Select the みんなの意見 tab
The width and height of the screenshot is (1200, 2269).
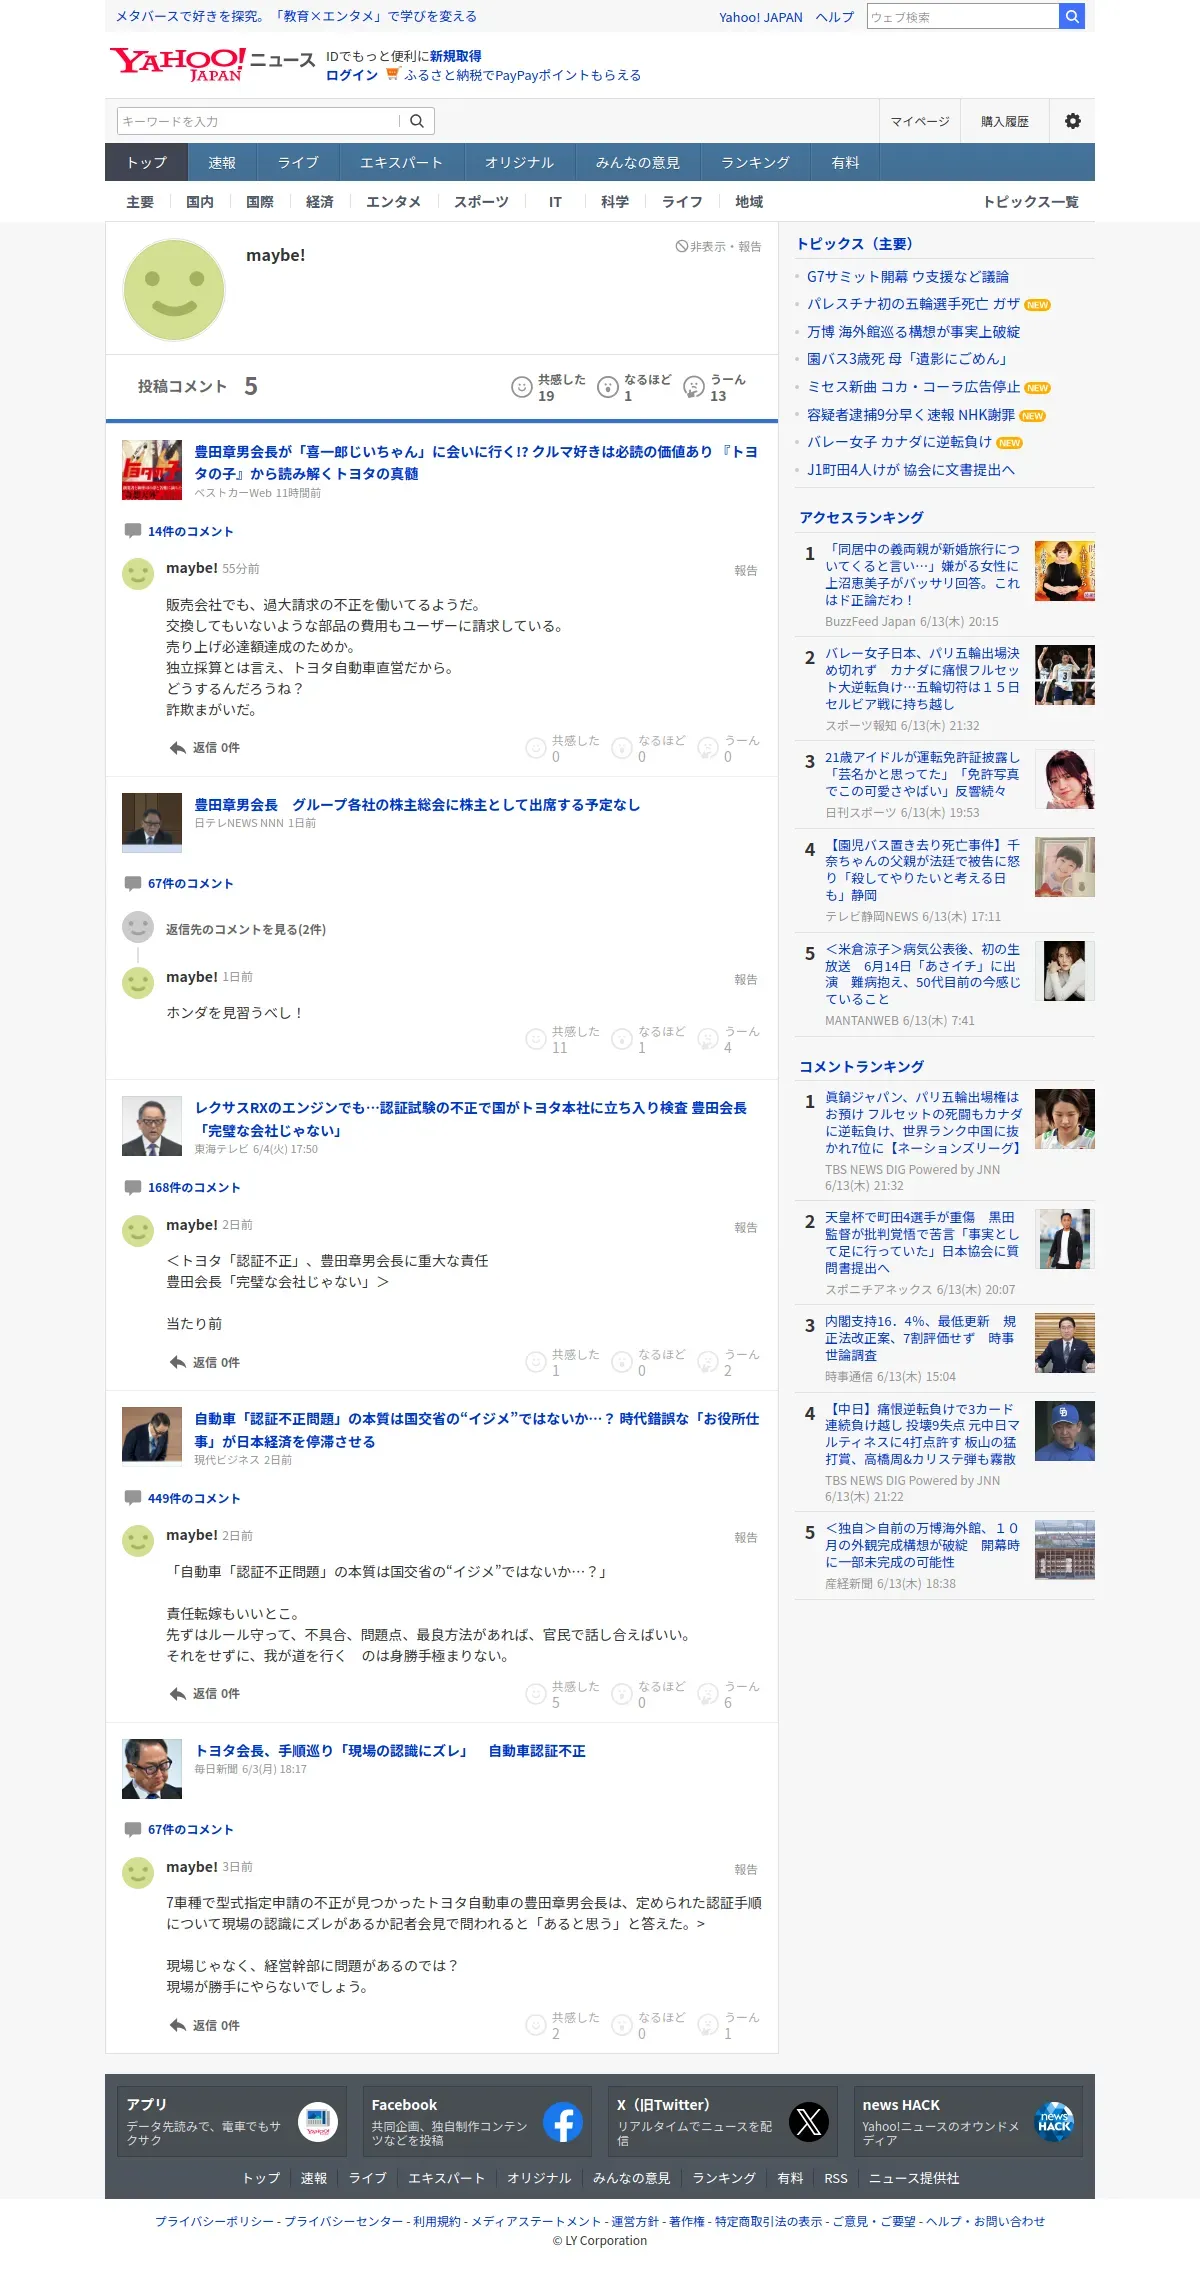(x=638, y=162)
